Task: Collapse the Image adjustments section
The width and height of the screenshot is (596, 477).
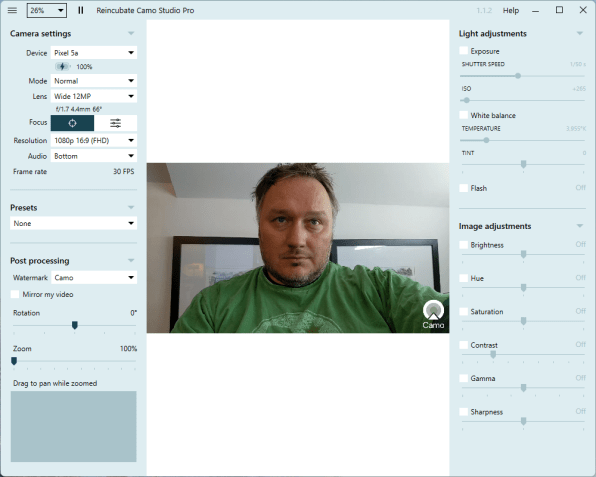Action: (580, 226)
